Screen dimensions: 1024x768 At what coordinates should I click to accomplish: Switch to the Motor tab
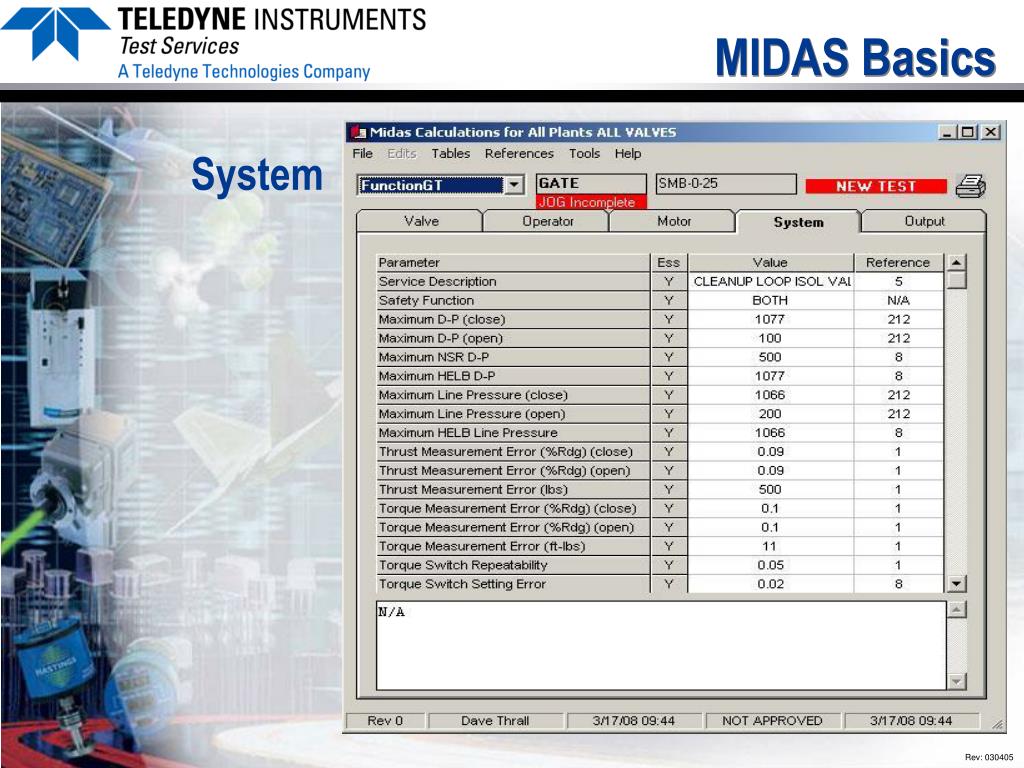[x=674, y=221]
